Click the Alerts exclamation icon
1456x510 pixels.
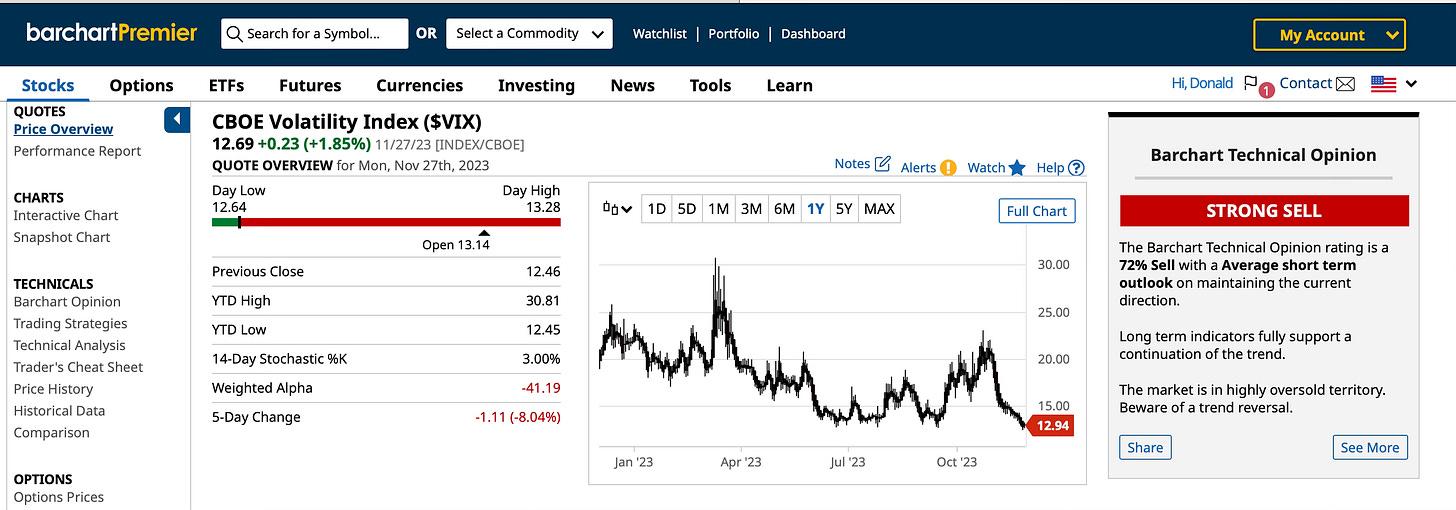948,168
